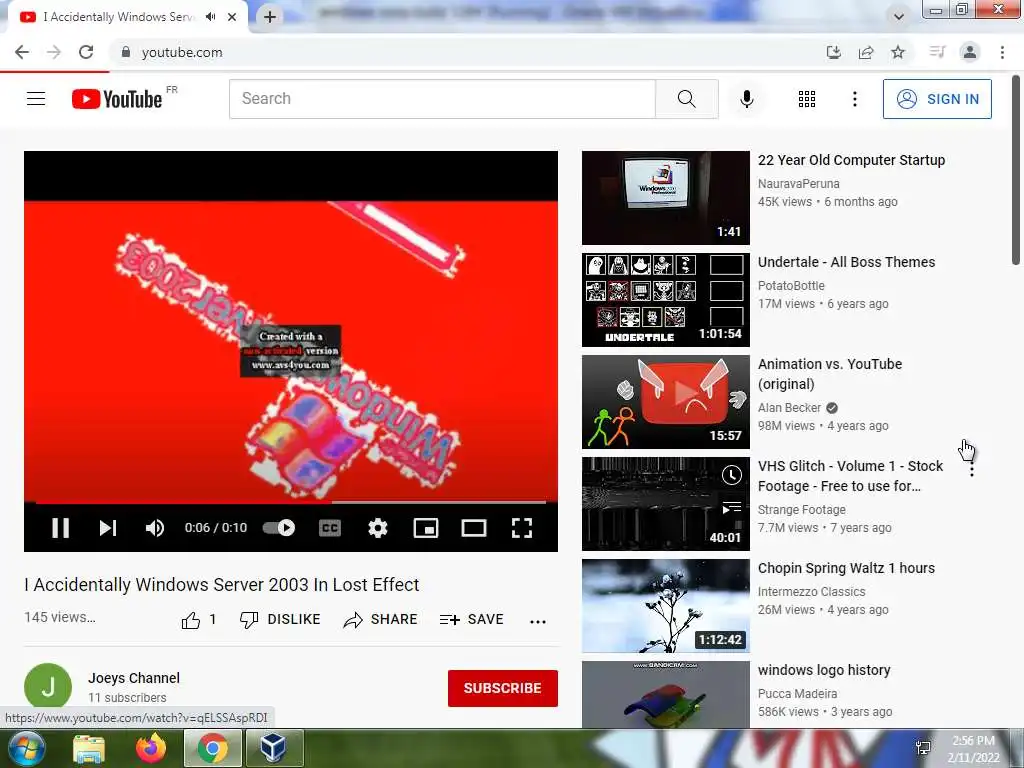Bookmark this tab star icon

pos(898,52)
